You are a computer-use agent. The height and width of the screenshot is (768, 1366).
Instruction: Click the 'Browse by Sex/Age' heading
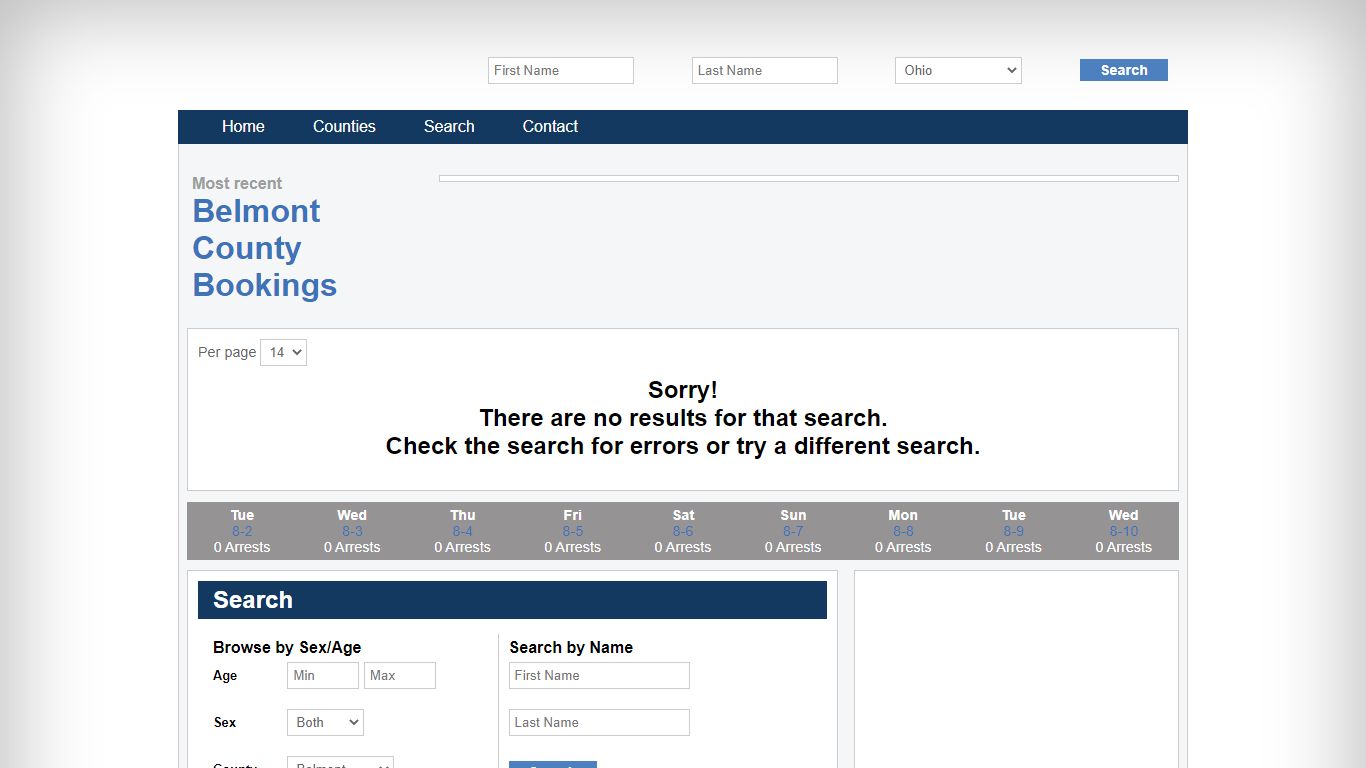click(x=287, y=647)
